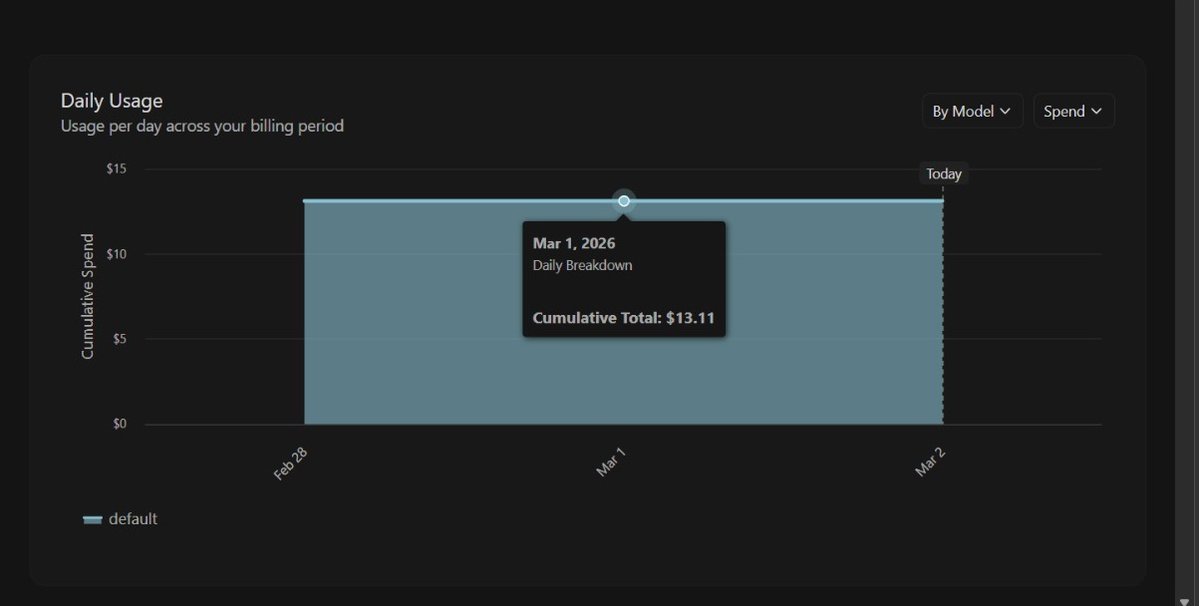
Task: Click the Cumulative Total $13.11 text
Action: (623, 318)
